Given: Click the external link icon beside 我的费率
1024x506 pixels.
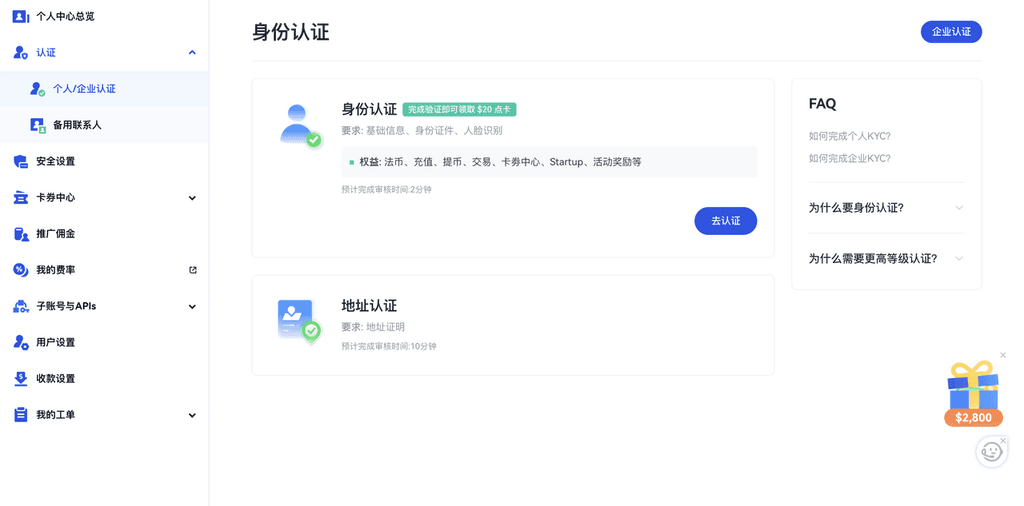Looking at the screenshot, I should [193, 270].
